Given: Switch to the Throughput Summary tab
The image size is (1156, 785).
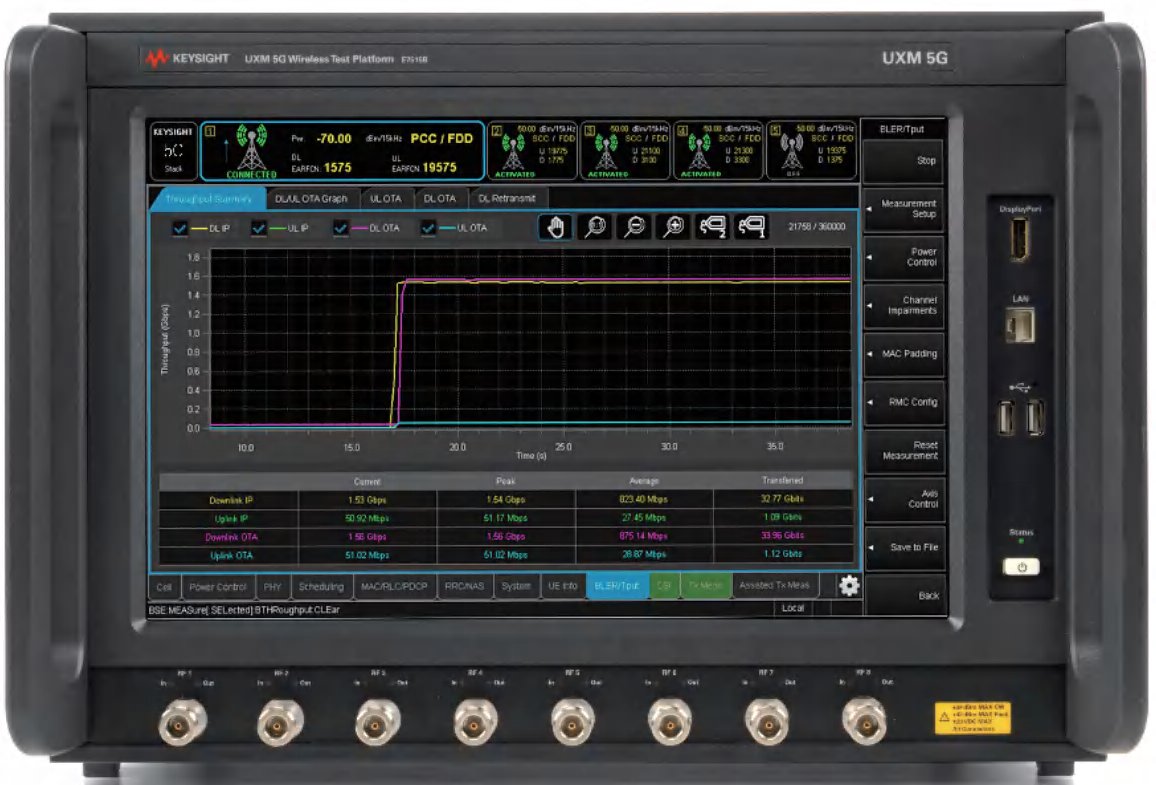Looking at the screenshot, I should [208, 199].
